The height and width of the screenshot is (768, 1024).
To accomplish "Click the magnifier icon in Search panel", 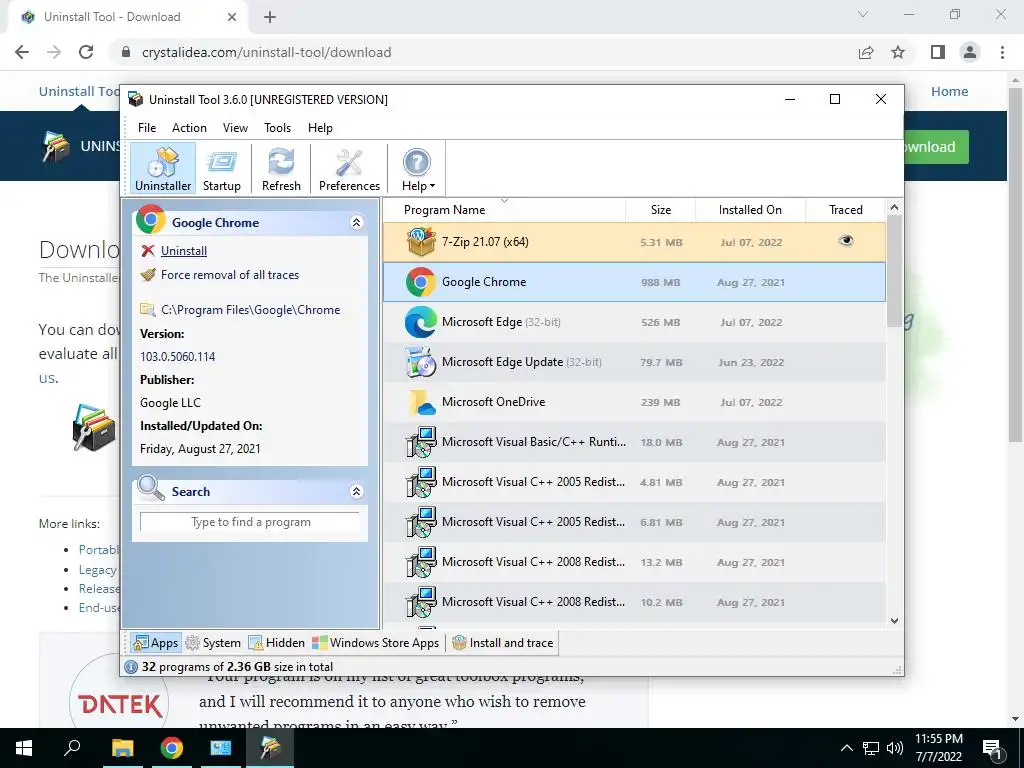I will (x=151, y=488).
